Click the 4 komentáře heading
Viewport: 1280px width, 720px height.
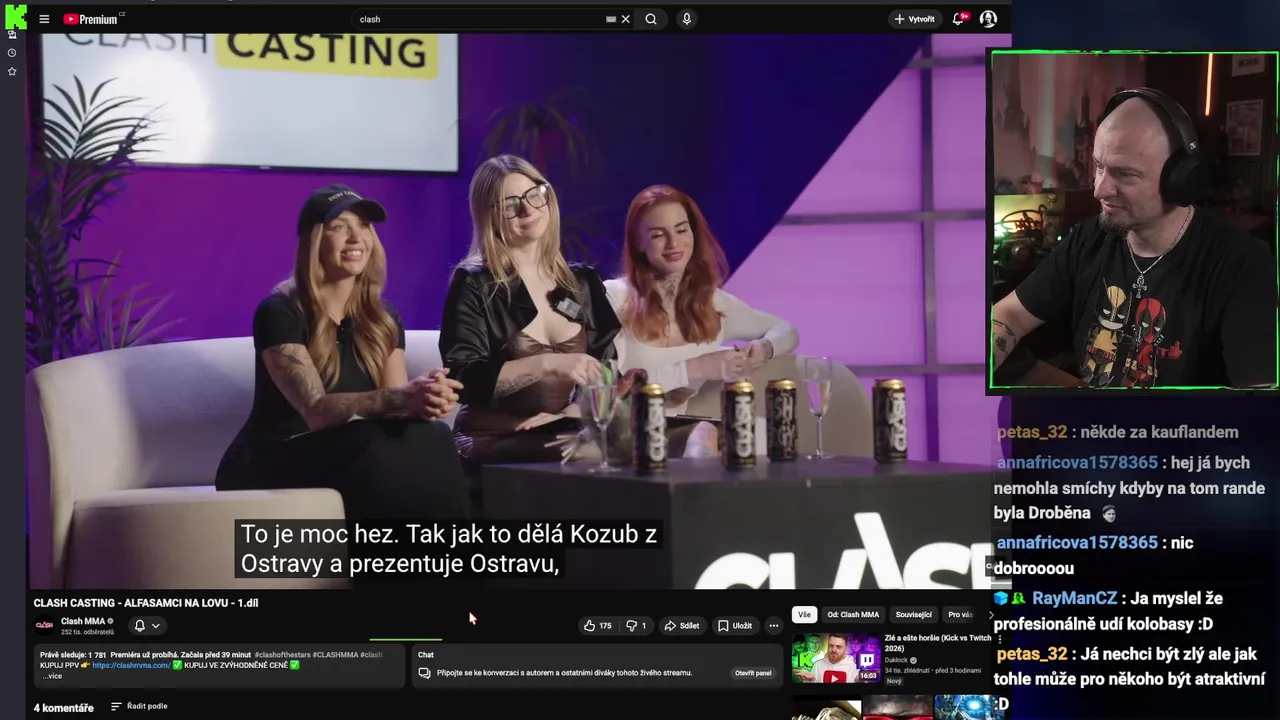pyautogui.click(x=63, y=708)
